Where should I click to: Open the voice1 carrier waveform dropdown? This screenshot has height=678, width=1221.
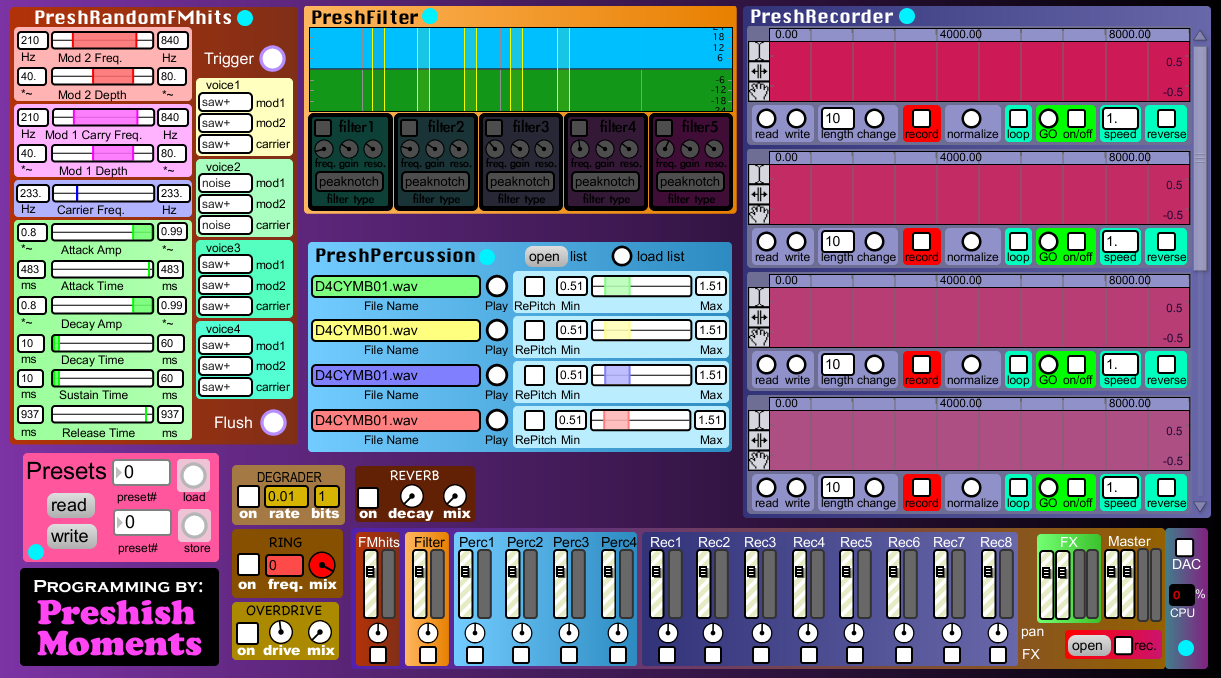click(225, 143)
